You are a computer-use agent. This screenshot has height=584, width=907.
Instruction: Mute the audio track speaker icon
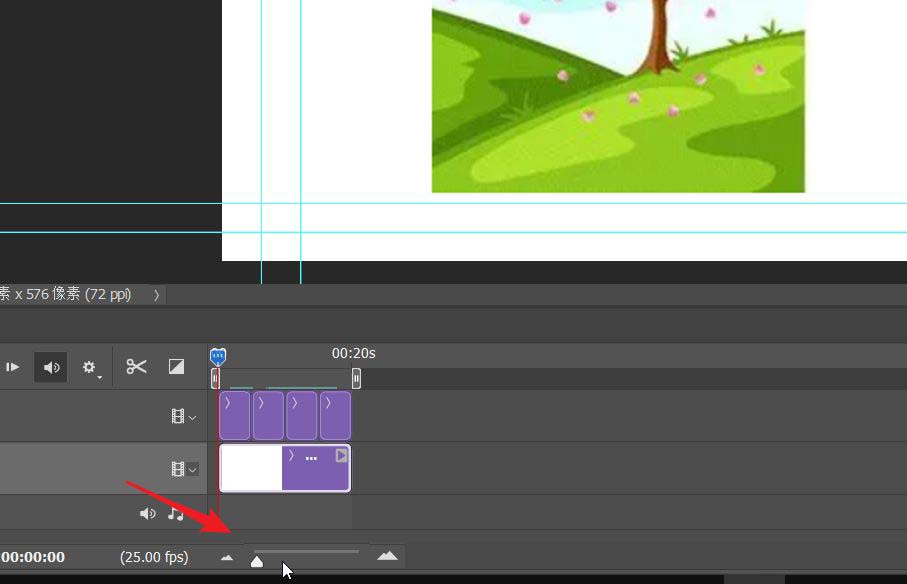coord(148,513)
